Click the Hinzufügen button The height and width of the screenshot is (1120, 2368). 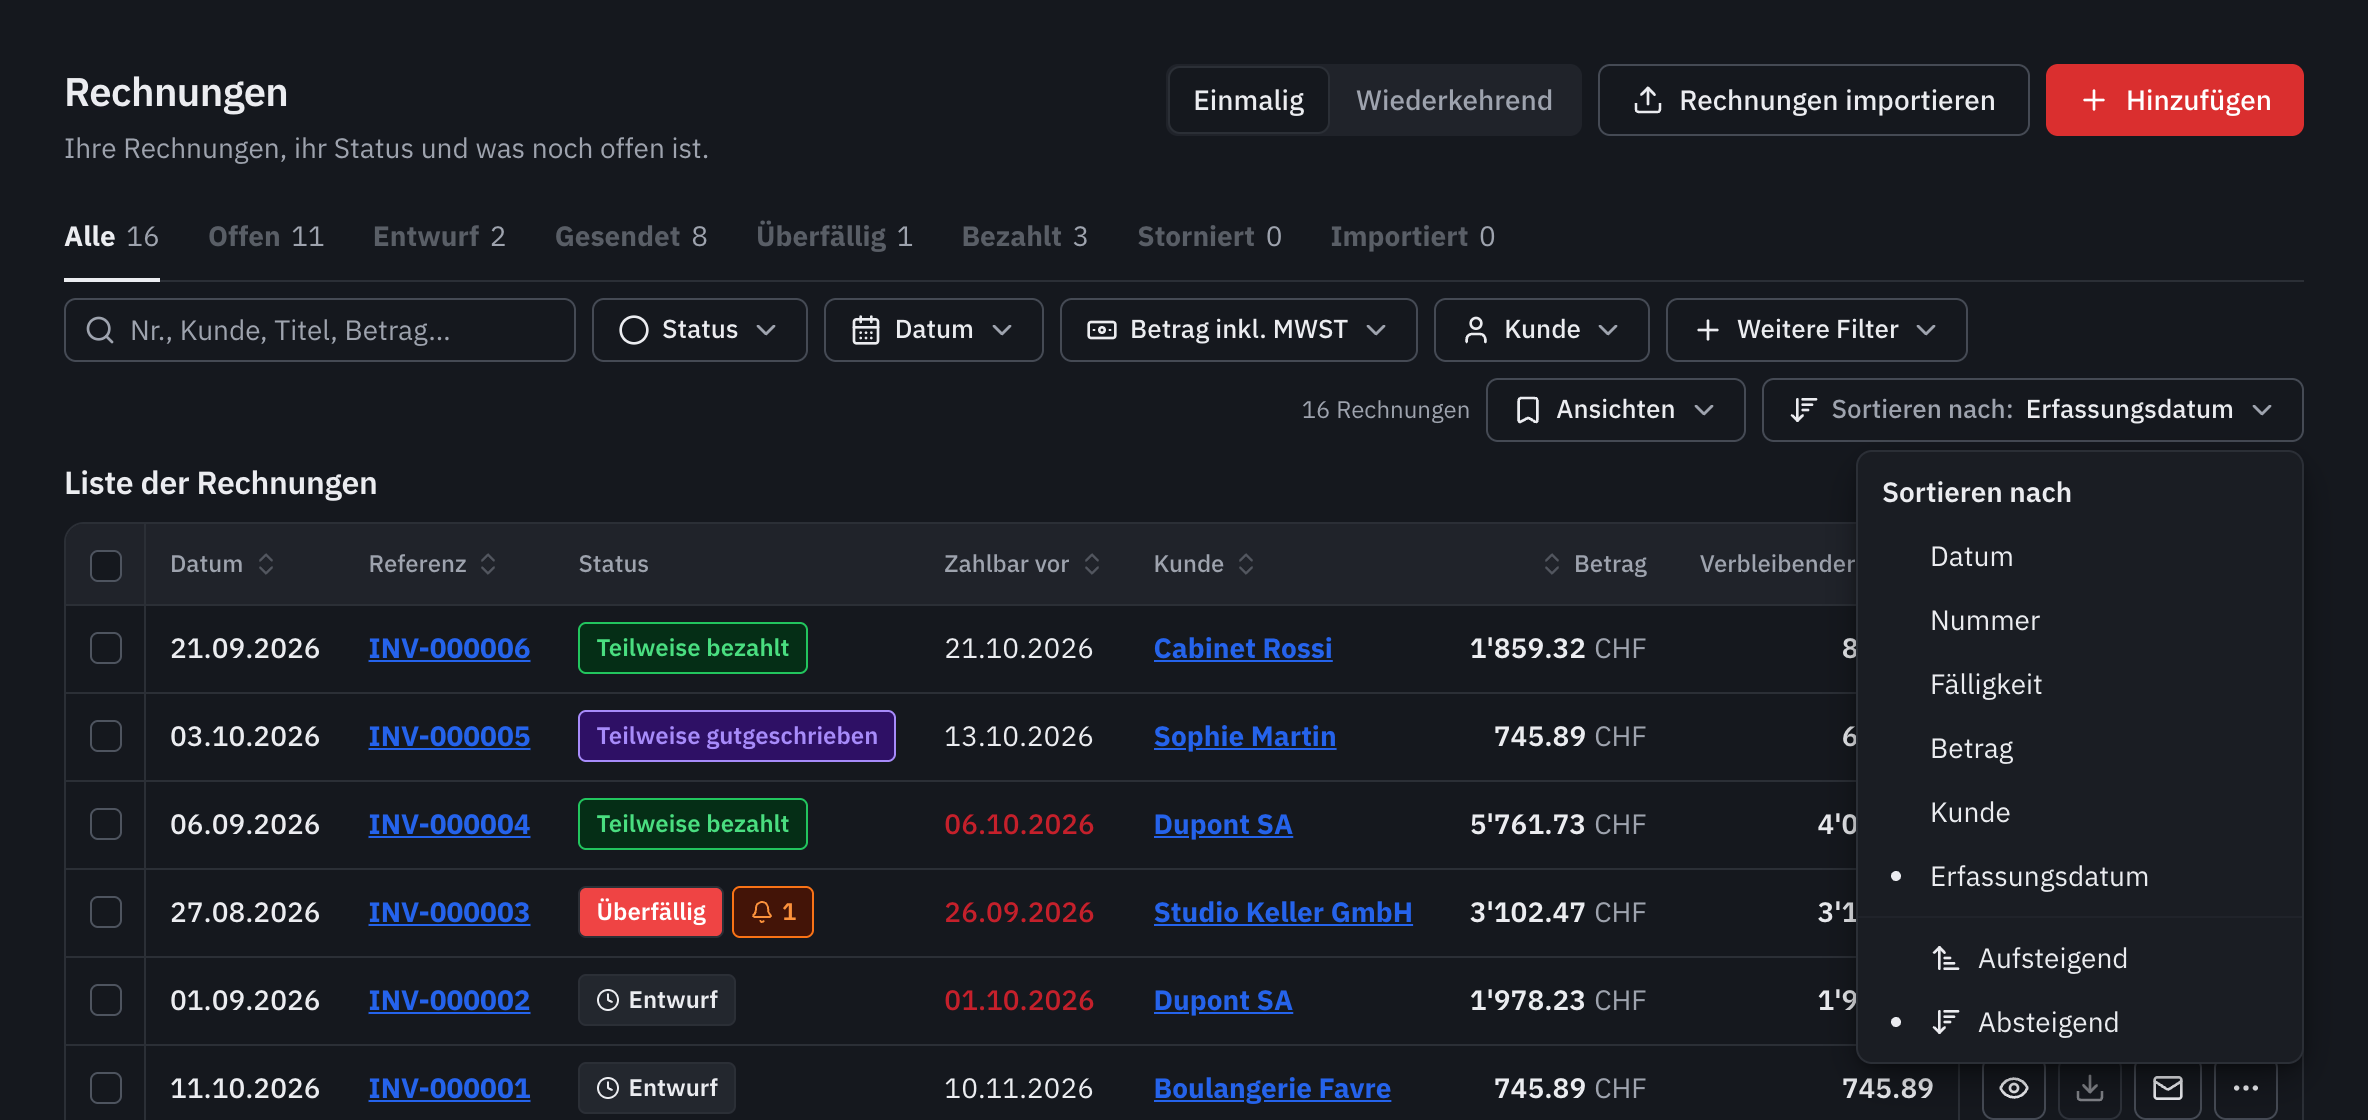tap(2175, 100)
